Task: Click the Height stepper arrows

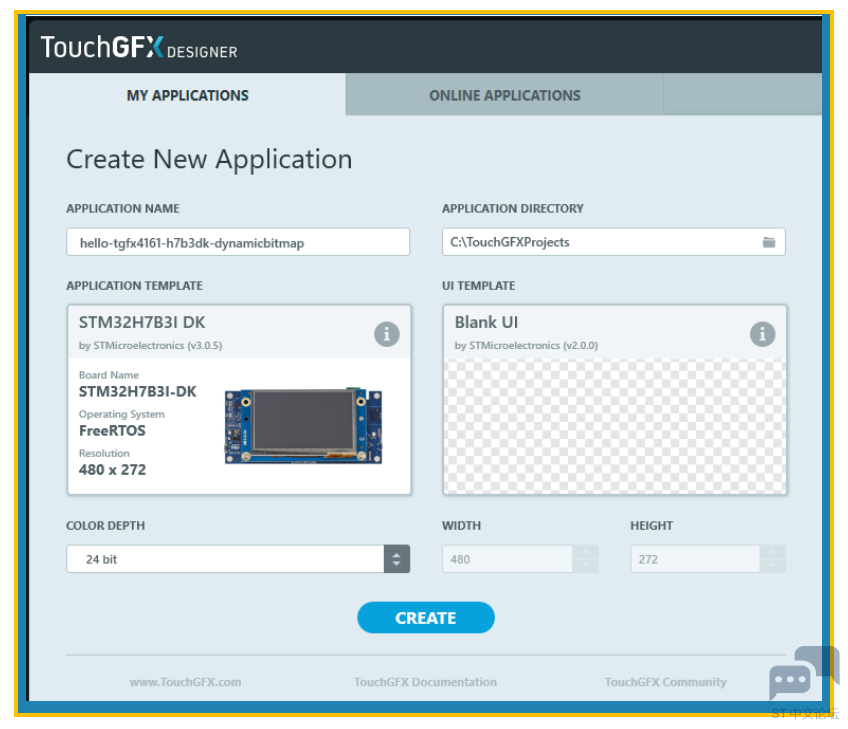Action: coord(773,559)
